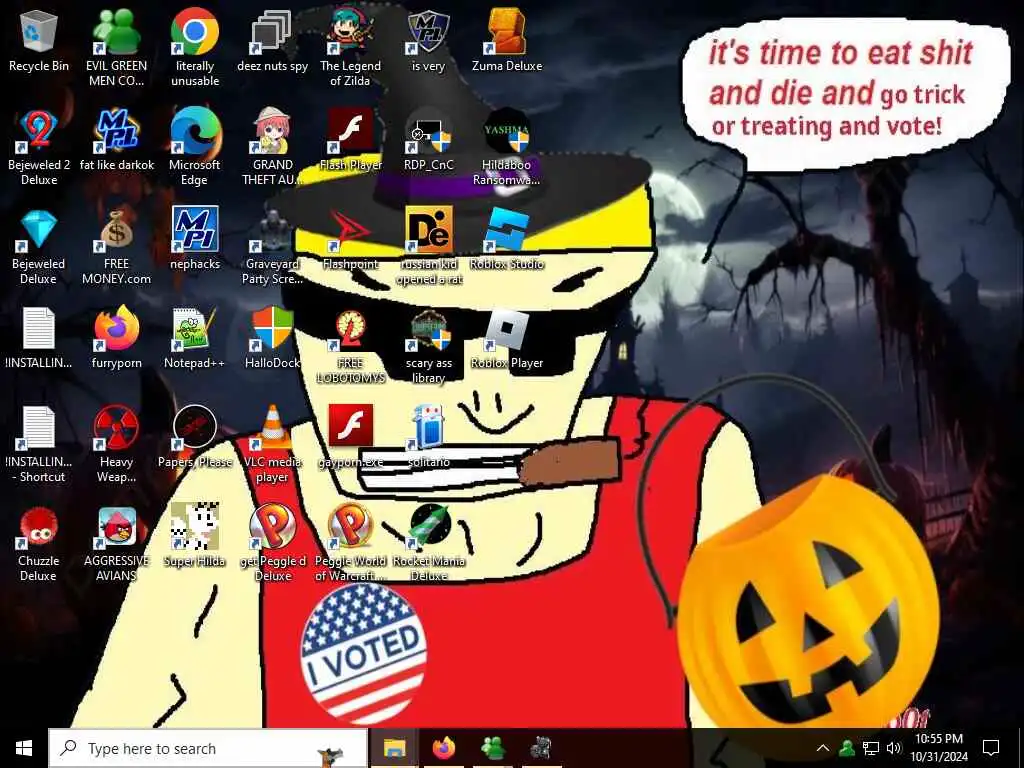This screenshot has width=1024, height=768.
Task: Open FREE LOBOTOMYS shortcut
Action: pyautogui.click(x=351, y=346)
